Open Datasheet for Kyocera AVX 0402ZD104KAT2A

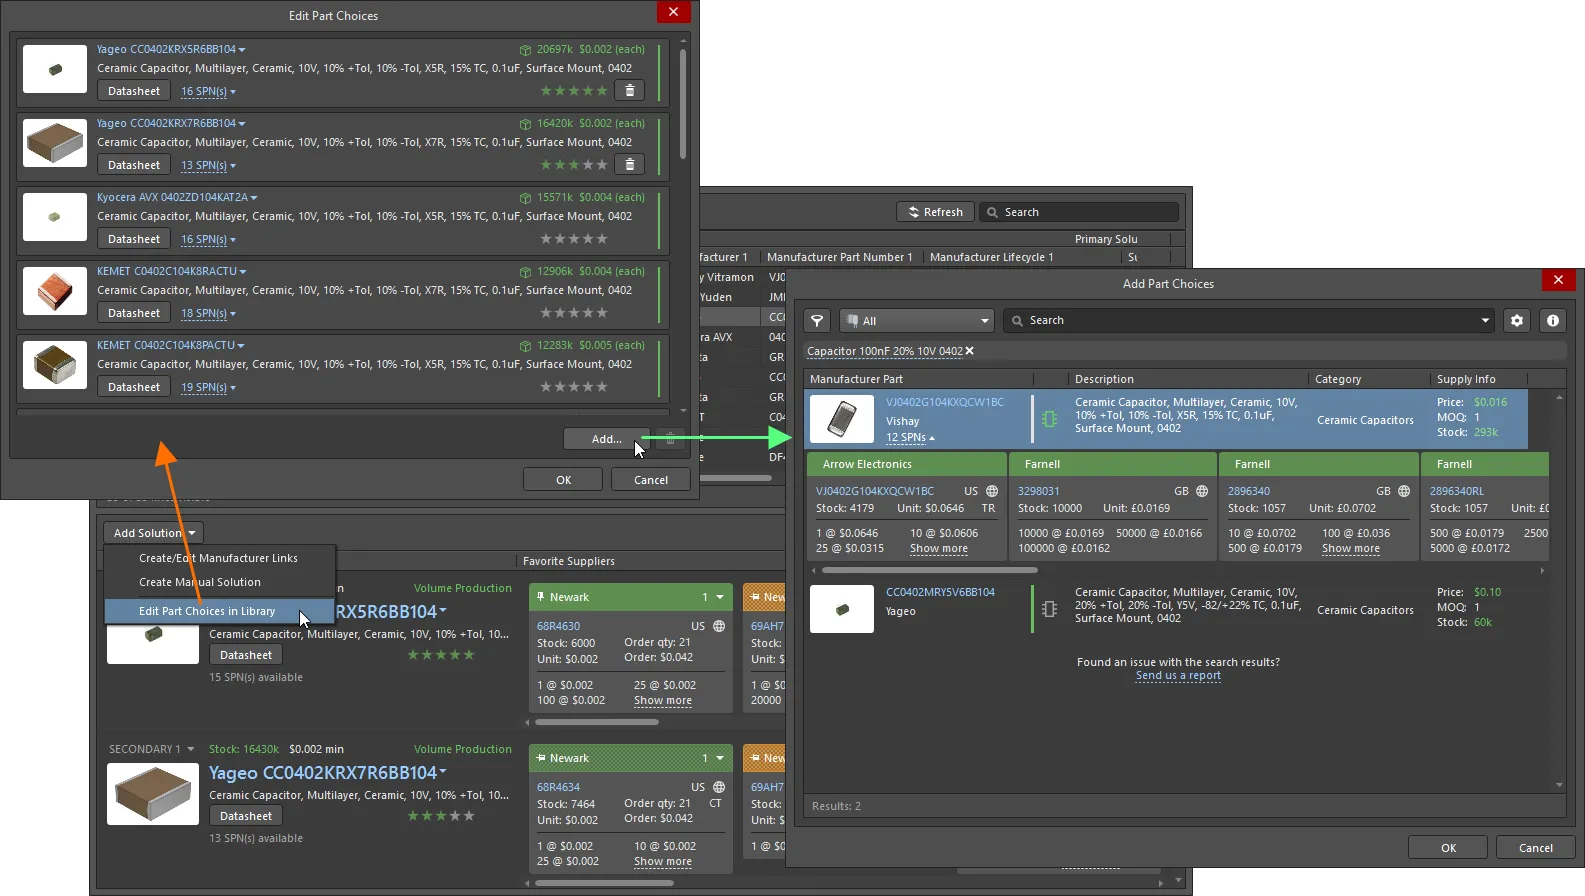(x=134, y=239)
